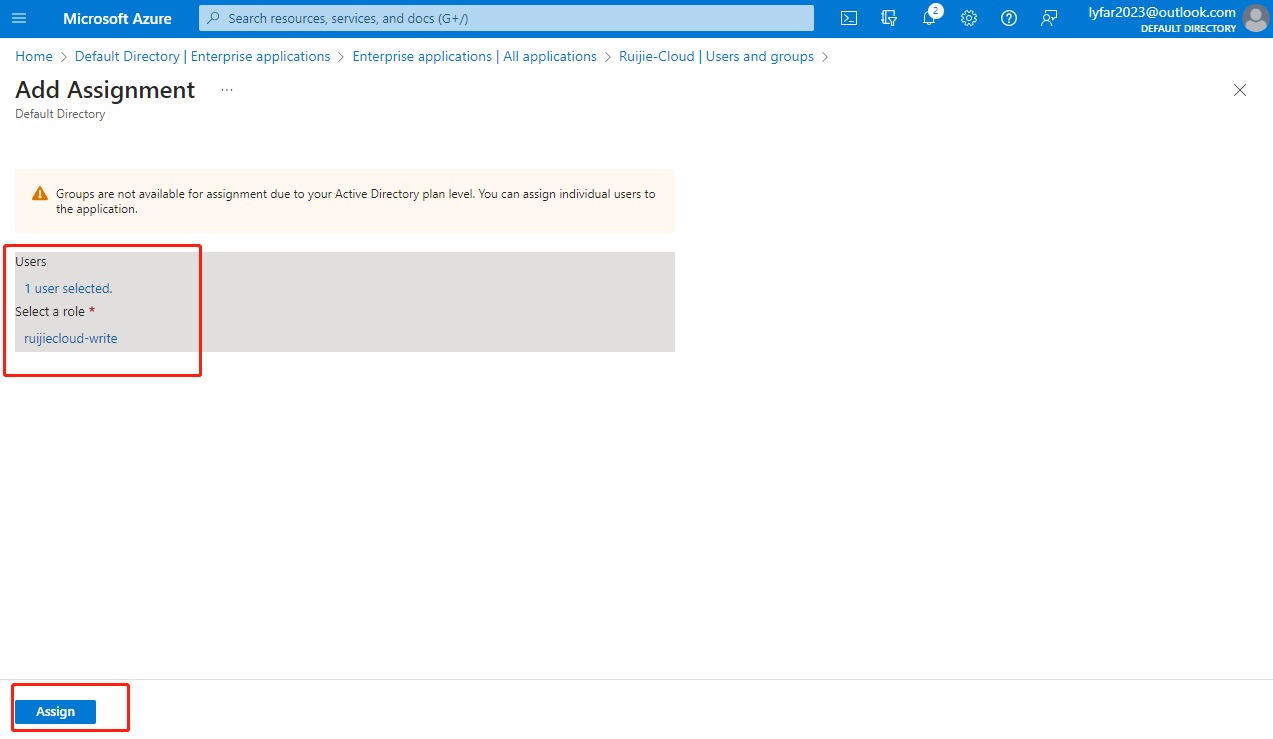Click the ruijiecloud-write role link
This screenshot has width=1273, height=739.
(x=71, y=338)
